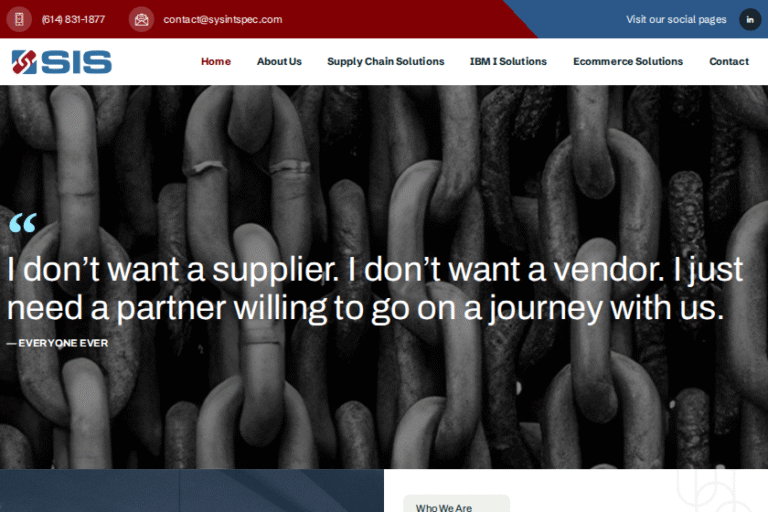The width and height of the screenshot is (768, 512).
Task: Click the blue quotation mark graphic
Action: [23, 223]
